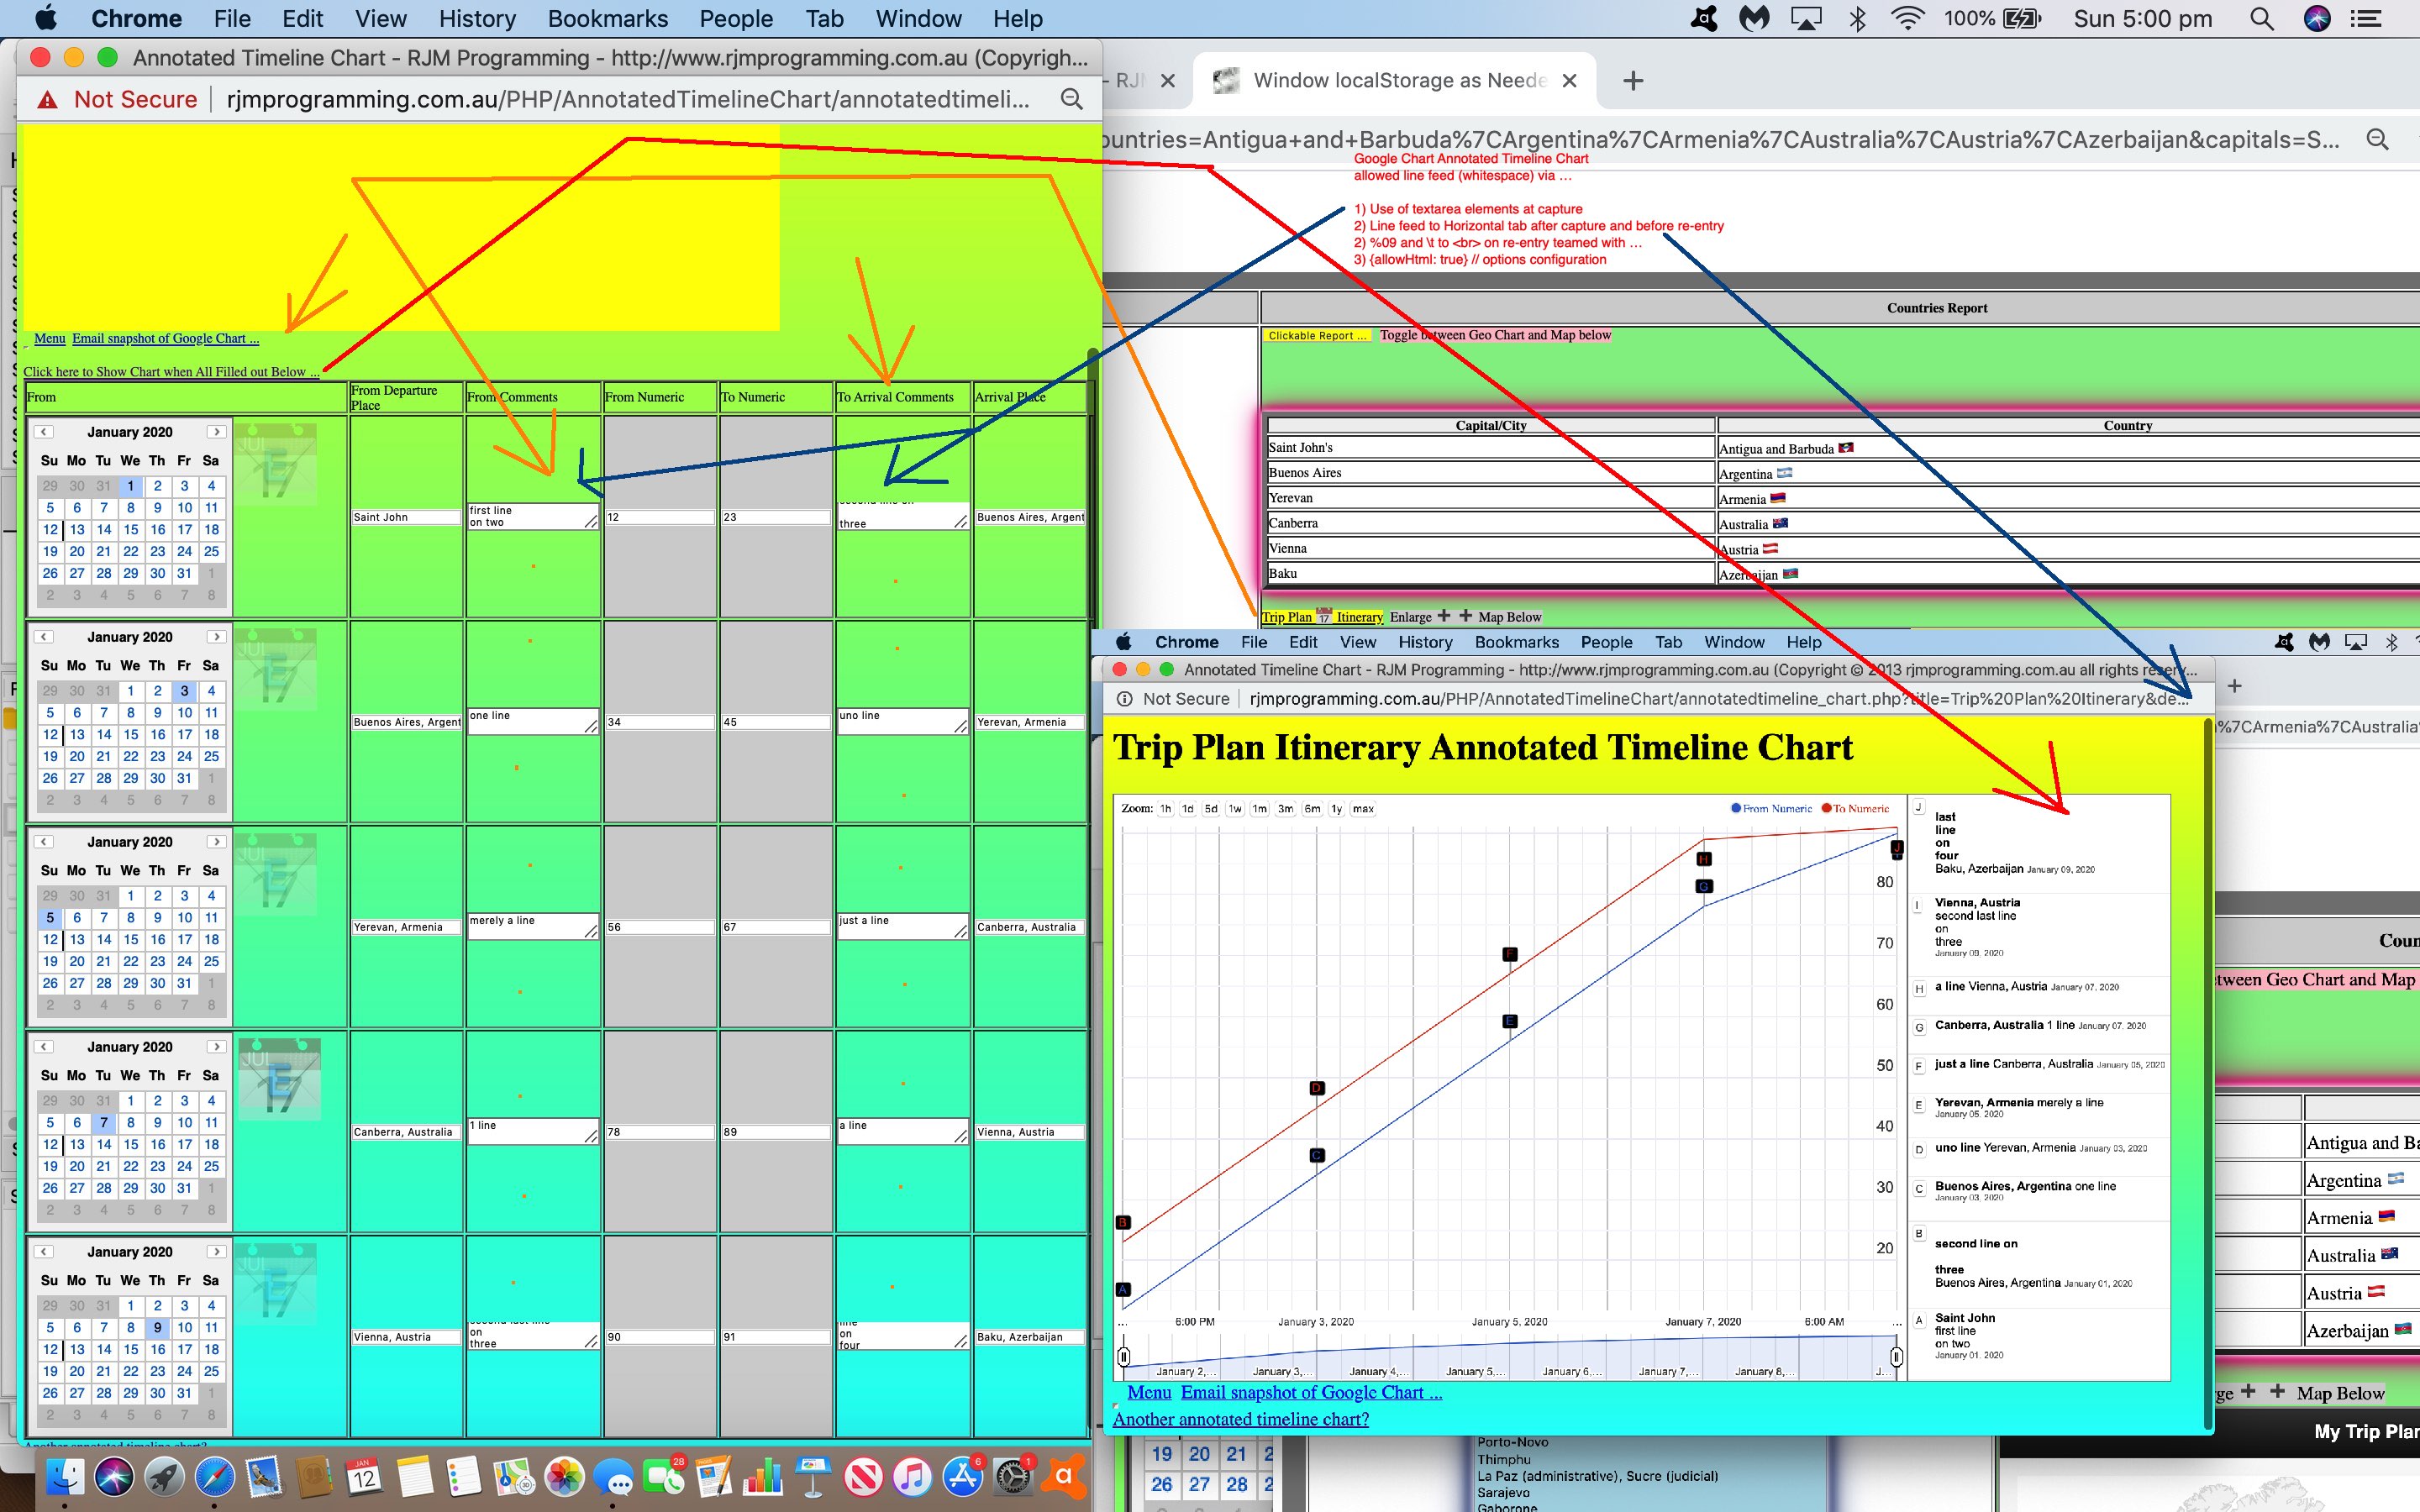Open Spotlight search in the menu bar
This screenshot has height=1512, width=2420.
(2262, 19)
